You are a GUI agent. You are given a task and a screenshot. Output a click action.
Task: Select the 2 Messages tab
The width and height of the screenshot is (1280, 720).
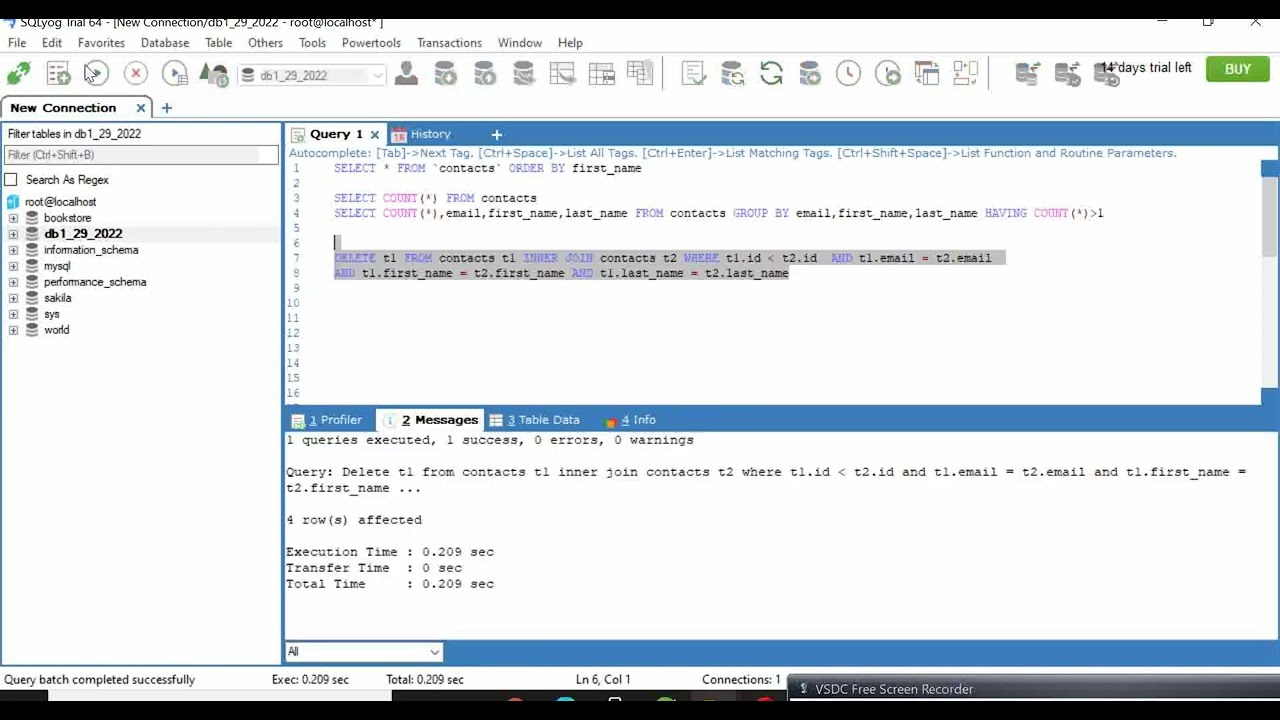432,420
